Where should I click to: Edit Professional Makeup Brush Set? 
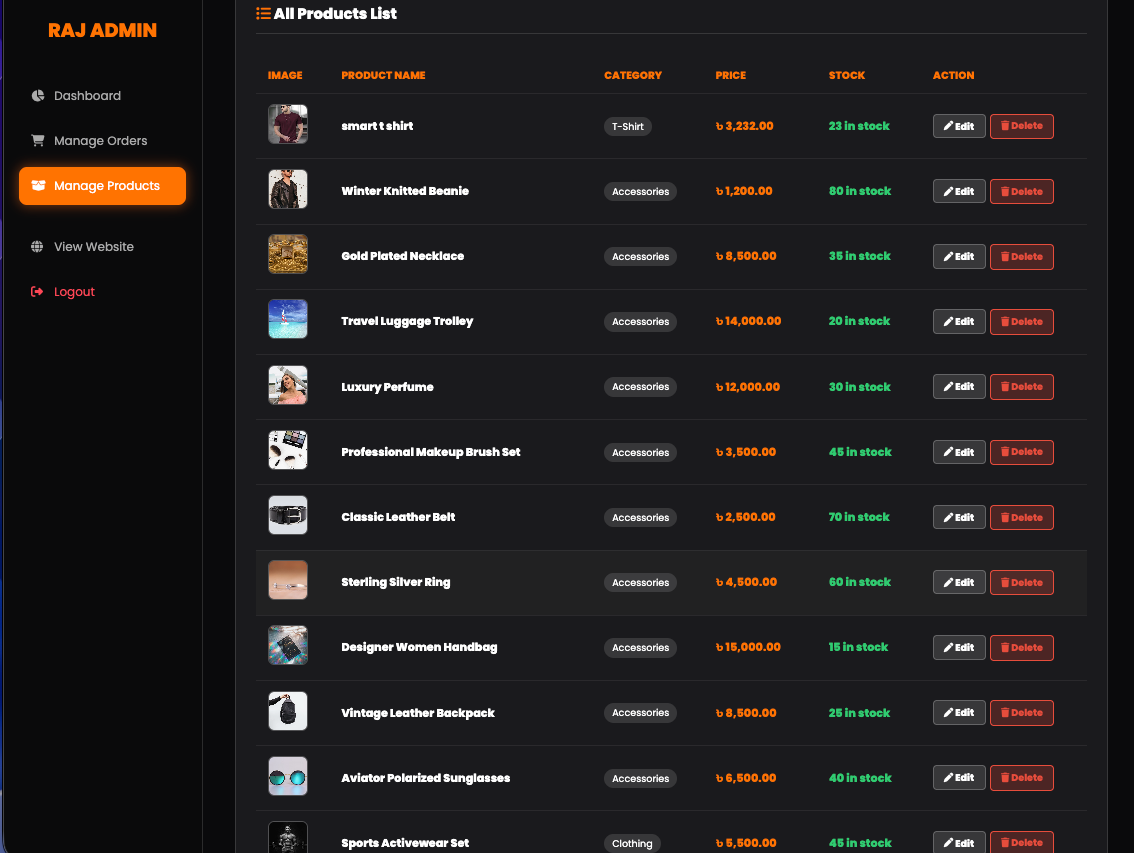tap(959, 452)
